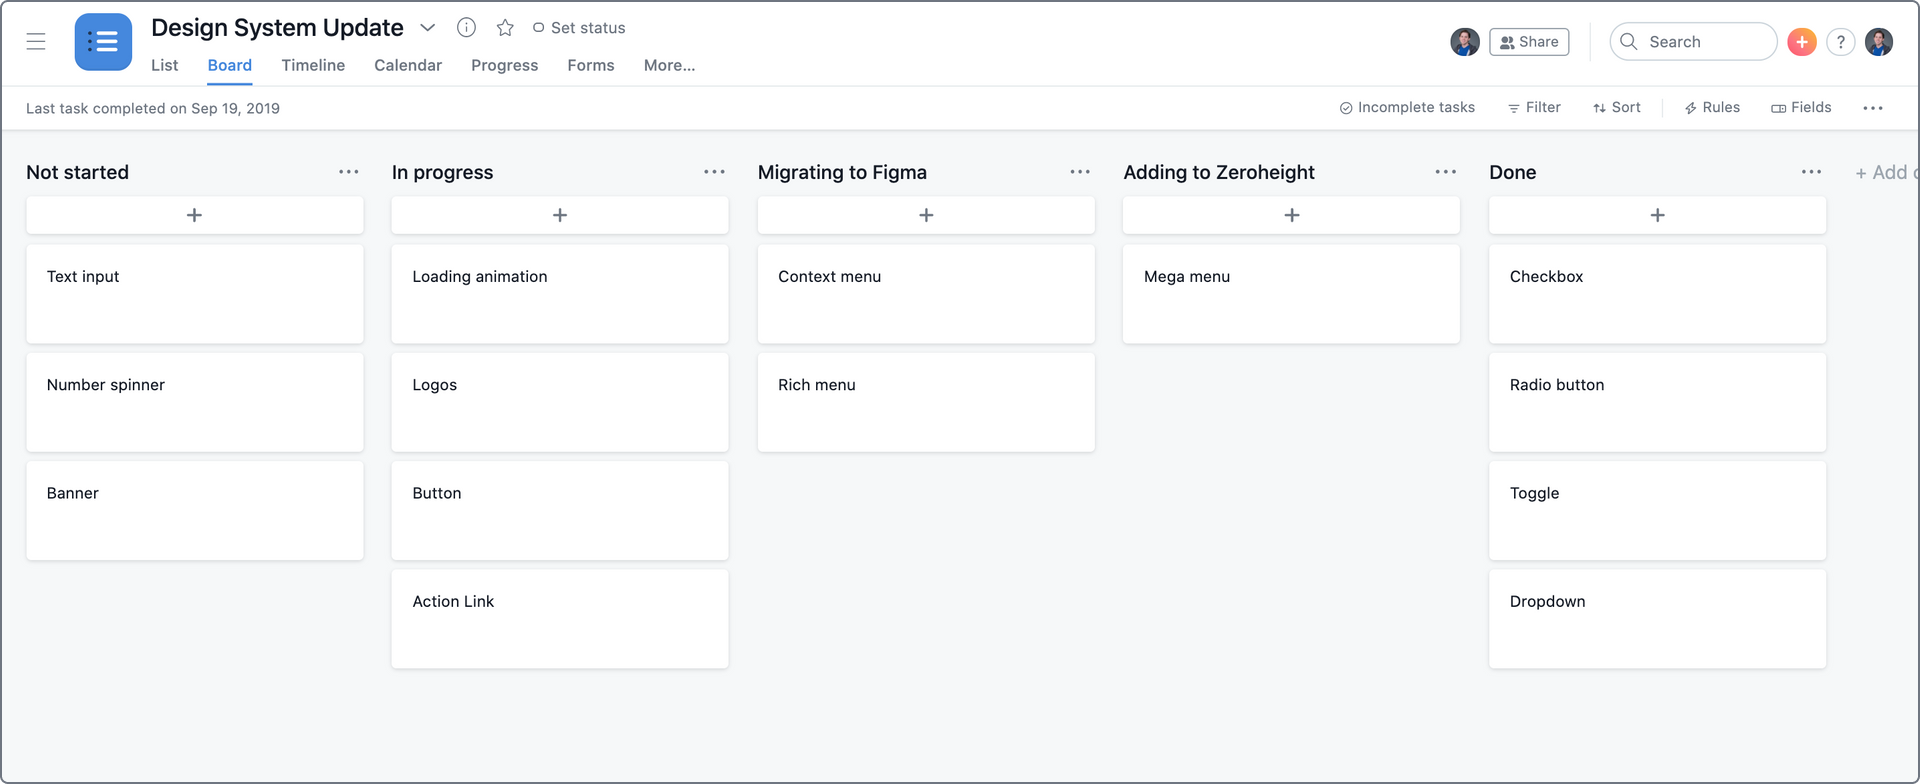This screenshot has height=784, width=1920.
Task: Expand the project title dropdown chevron
Action: pyautogui.click(x=428, y=28)
